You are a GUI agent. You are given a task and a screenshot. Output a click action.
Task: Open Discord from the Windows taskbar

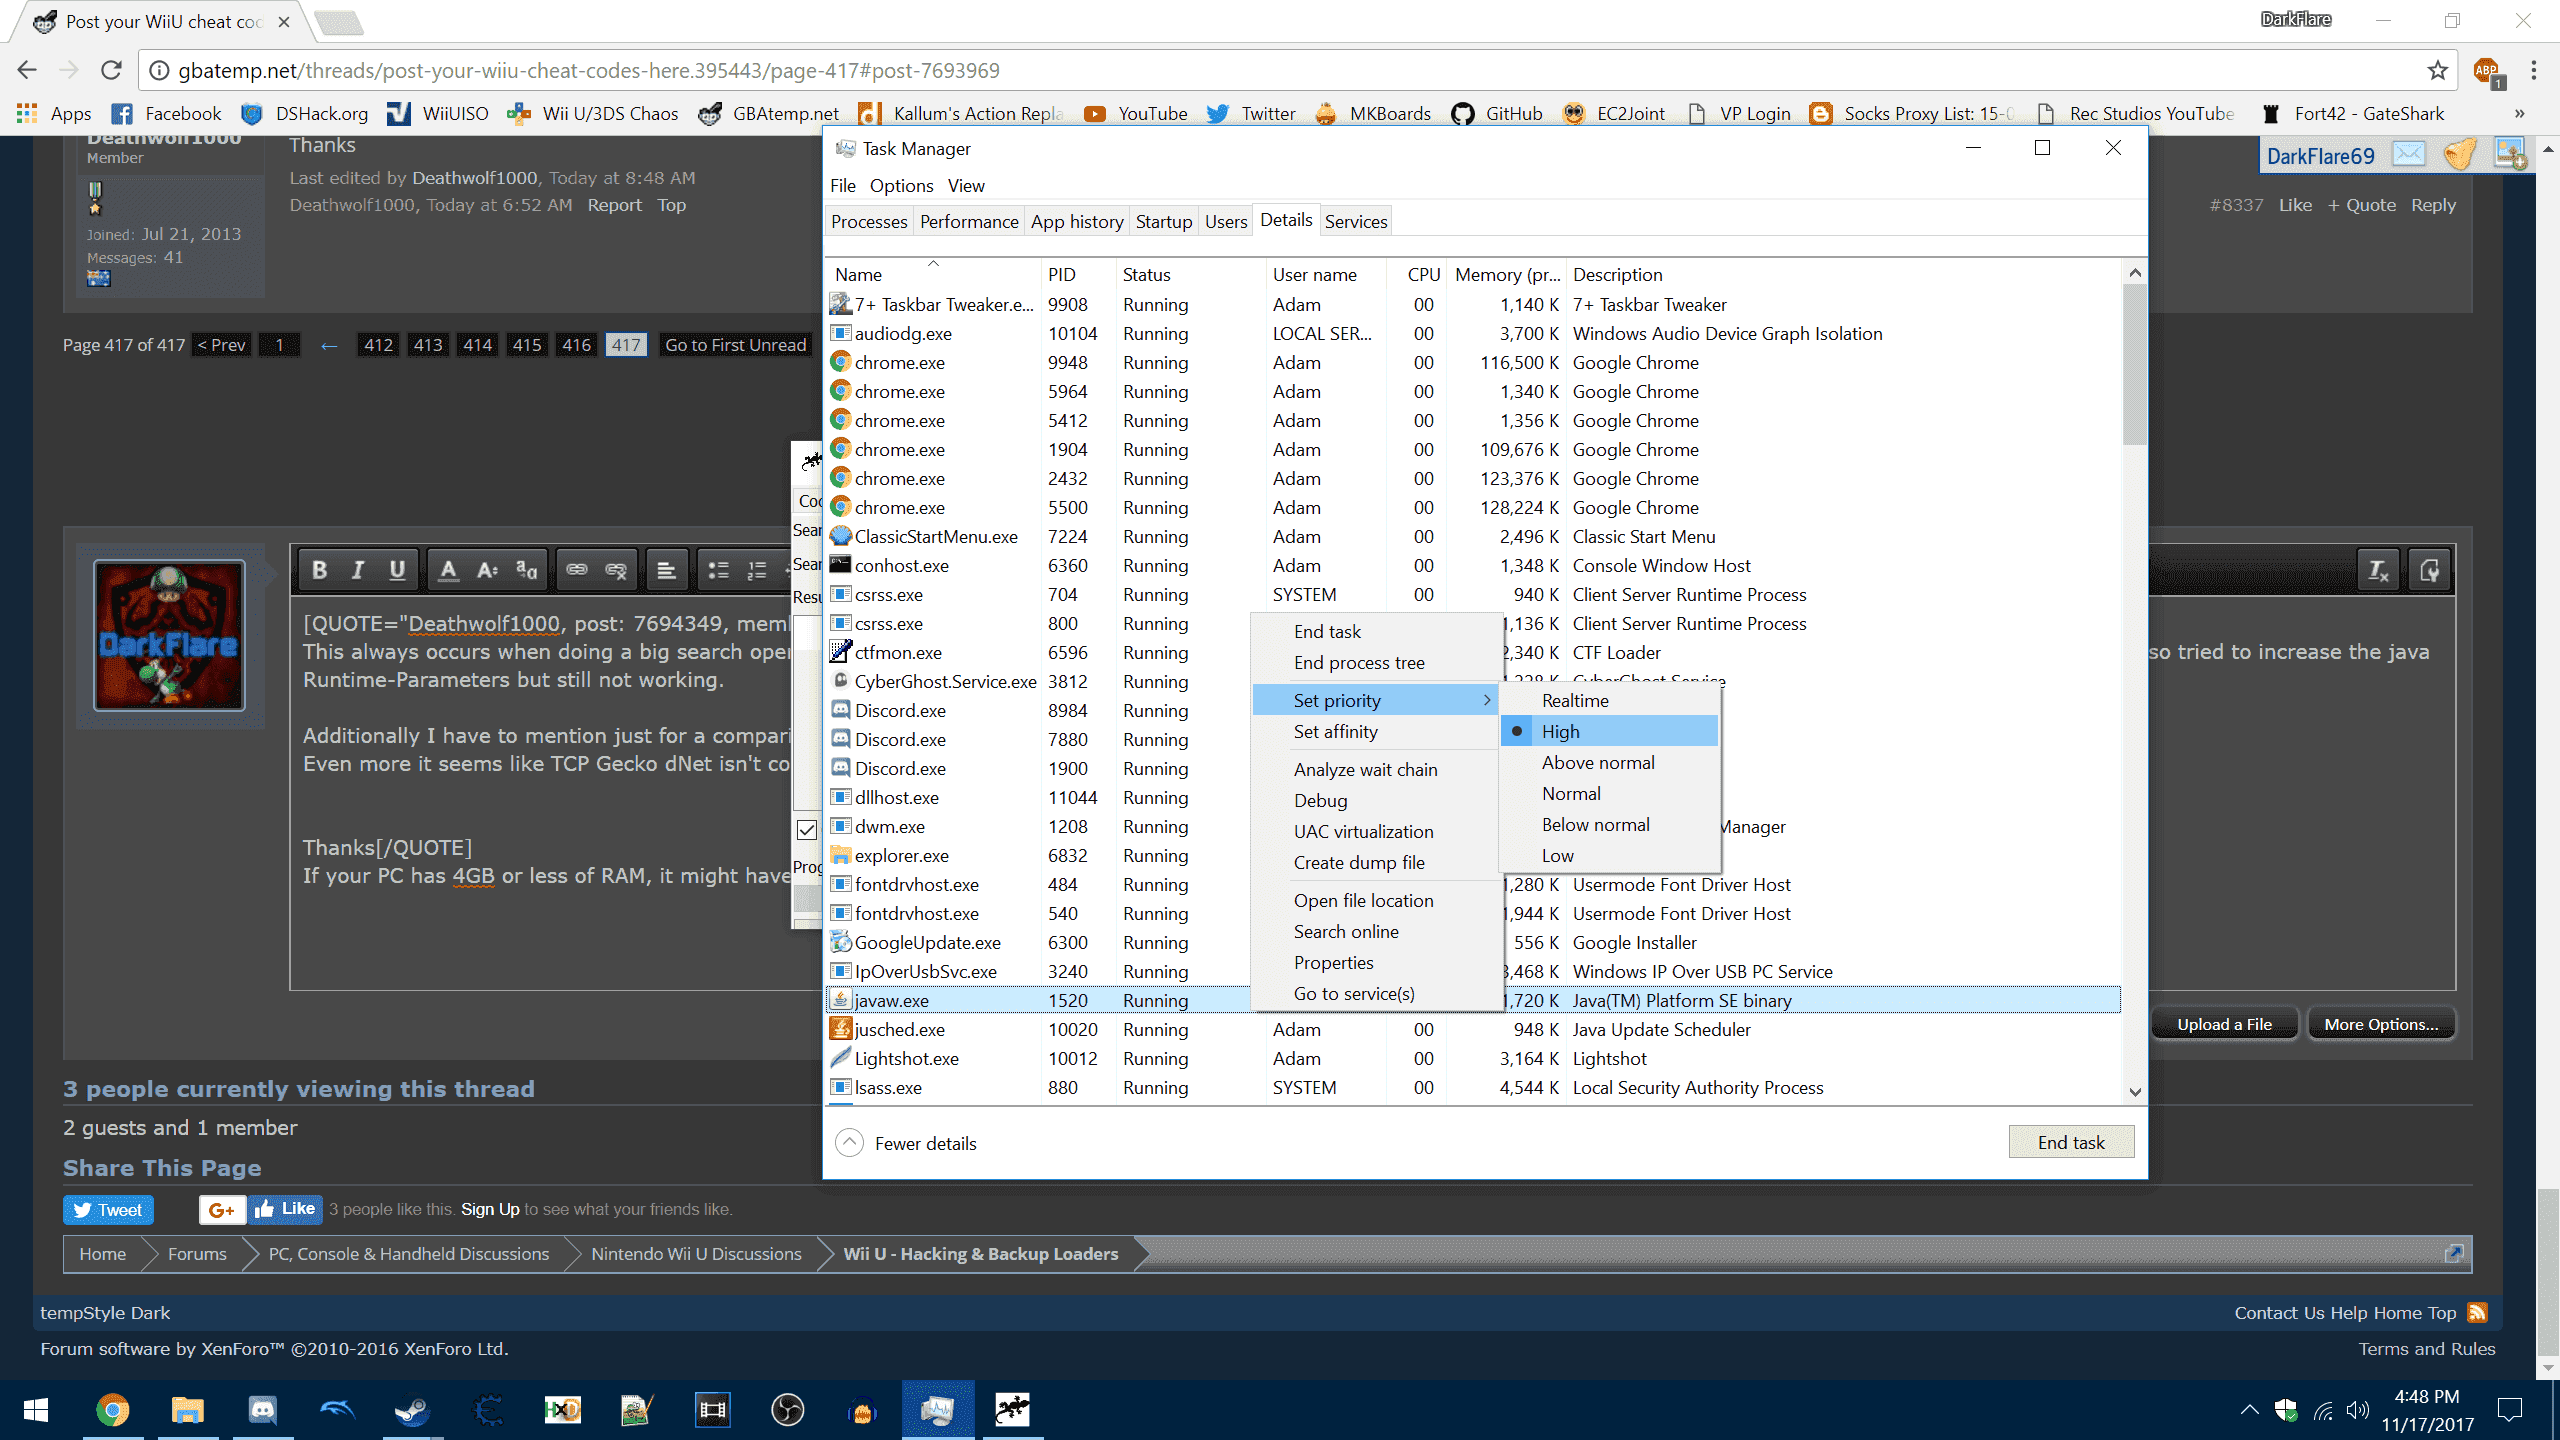point(262,1410)
